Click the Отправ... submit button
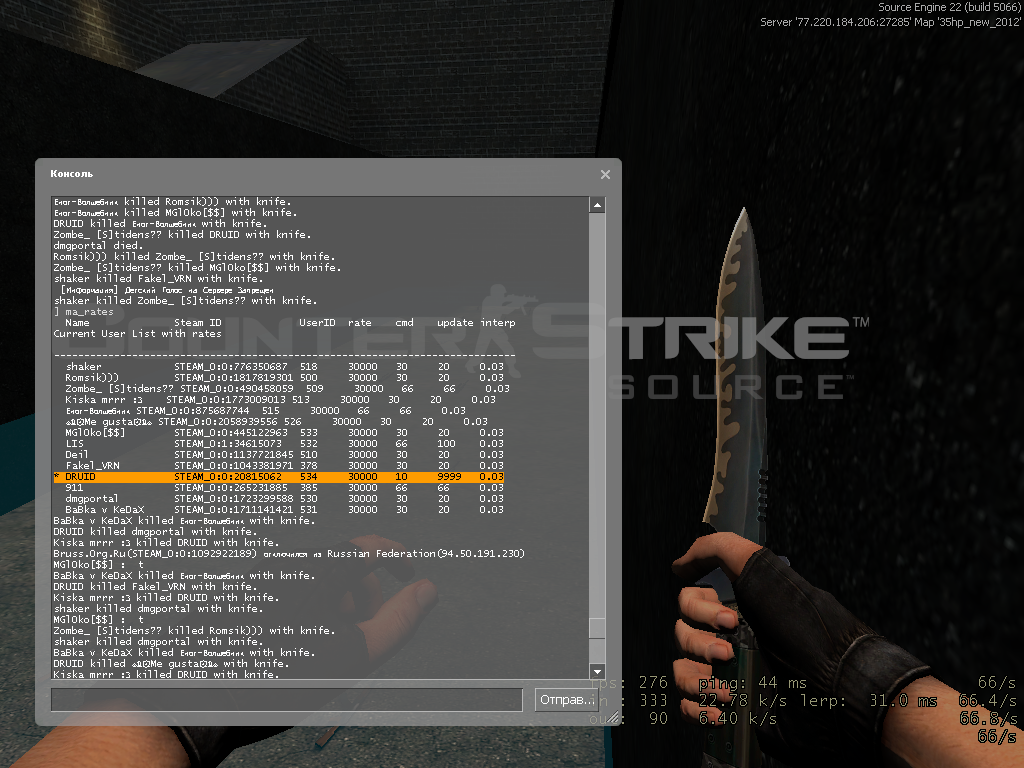 (x=566, y=699)
